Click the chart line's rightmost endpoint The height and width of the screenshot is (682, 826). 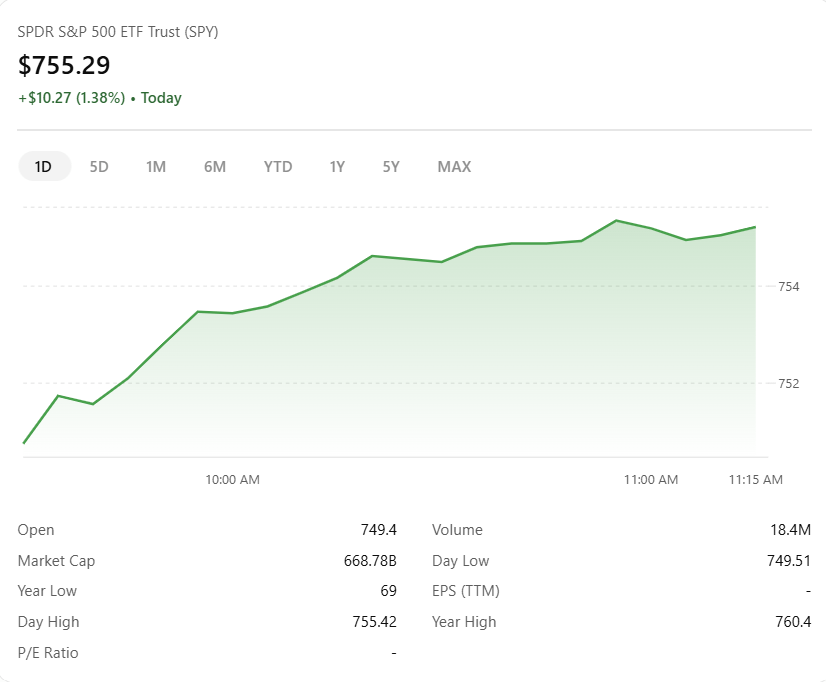755,228
